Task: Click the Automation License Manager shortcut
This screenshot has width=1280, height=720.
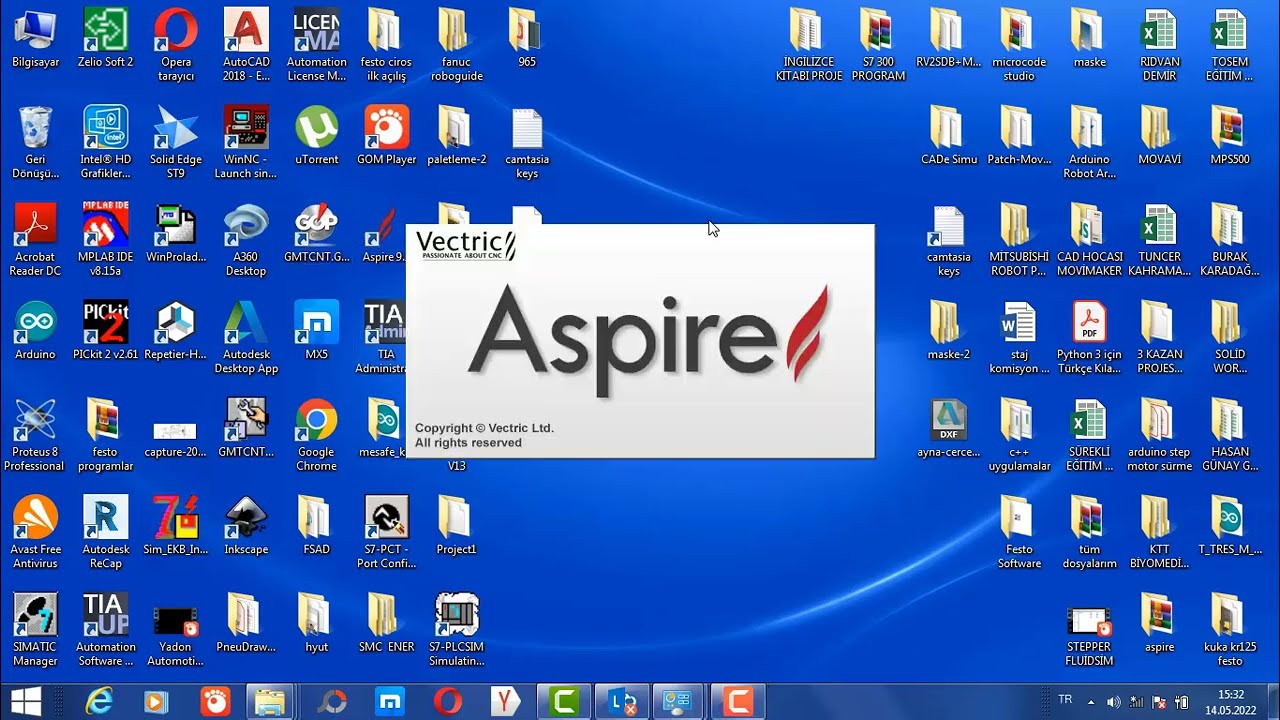Action: 316,47
